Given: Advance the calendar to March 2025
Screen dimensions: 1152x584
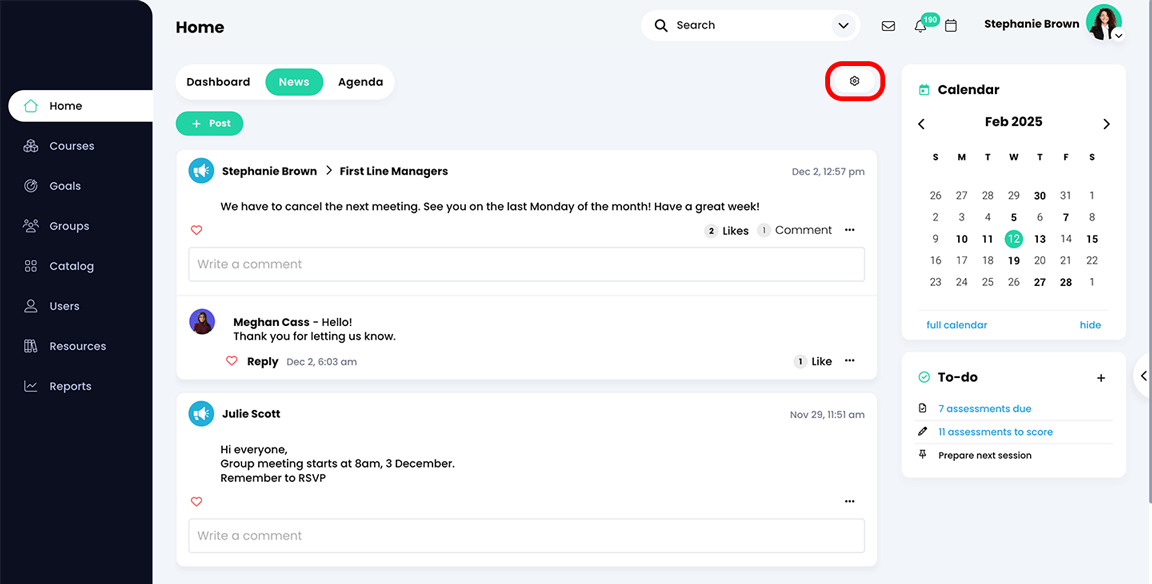Looking at the screenshot, I should [1106, 123].
